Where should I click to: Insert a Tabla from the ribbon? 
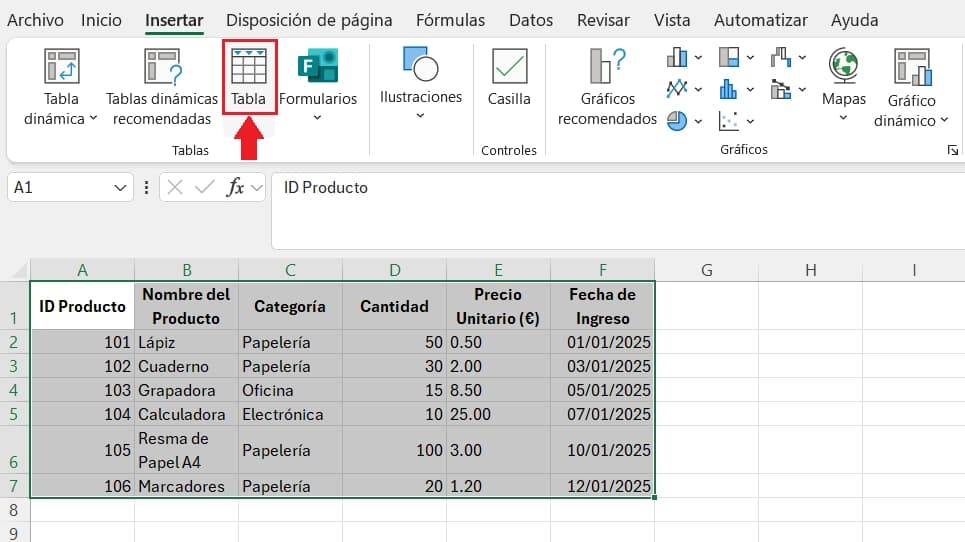(249, 77)
